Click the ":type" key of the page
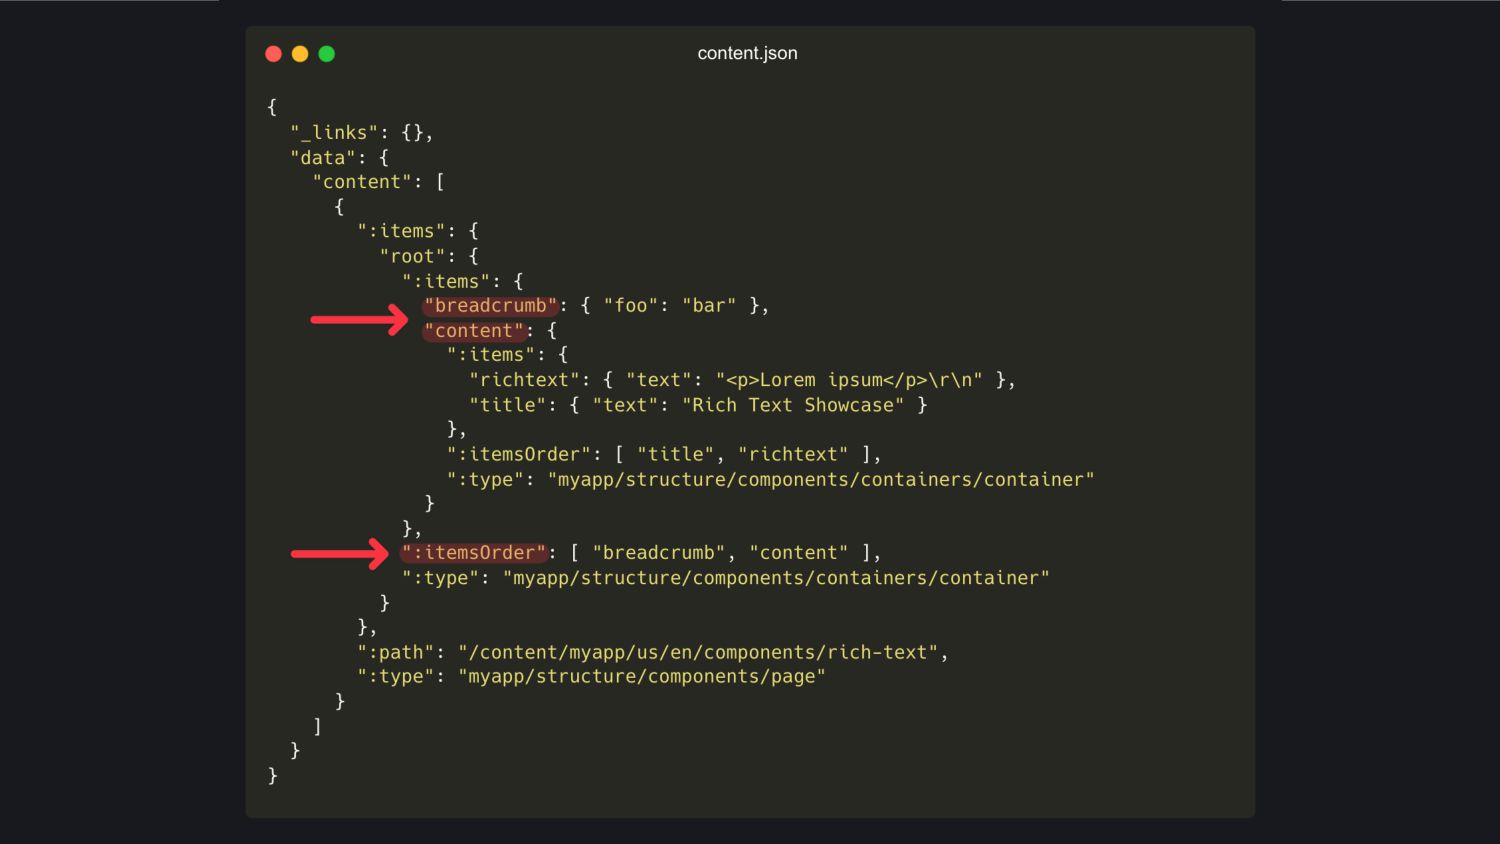This screenshot has width=1500, height=844. [x=396, y=677]
